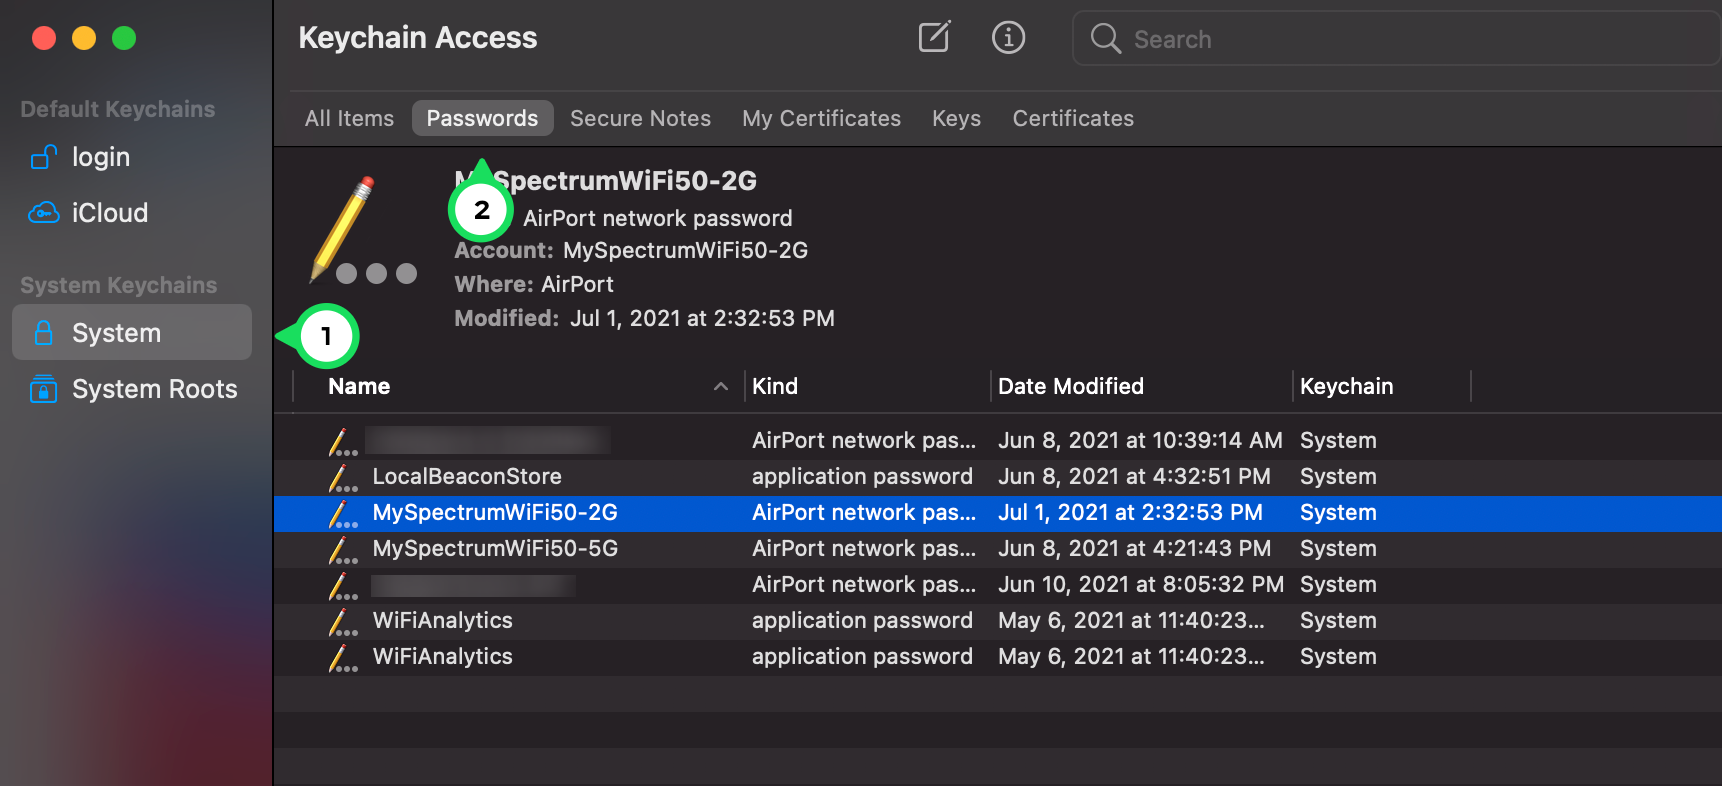
Task: Click the info circle icon in toolbar
Action: [x=1008, y=38]
